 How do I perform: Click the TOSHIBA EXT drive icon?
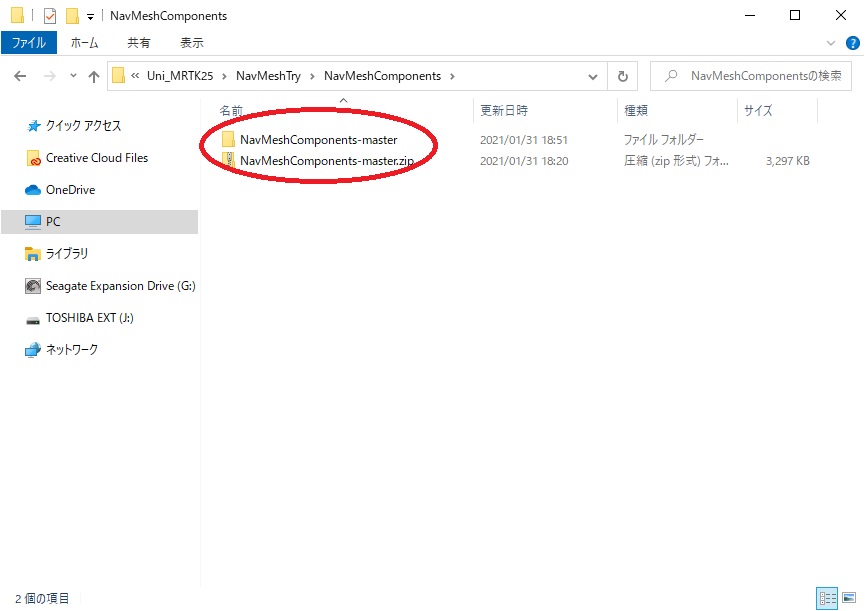pos(33,320)
